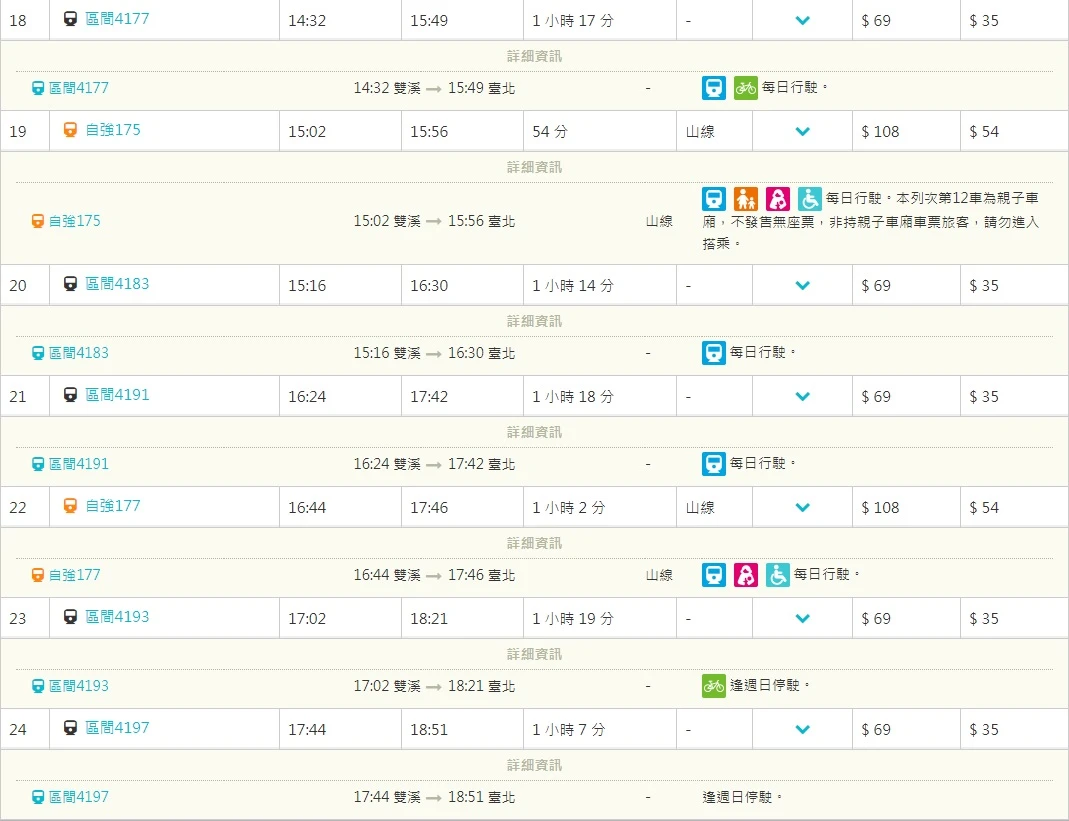The image size is (1069, 821).
Task: Click the orange train icon in row 19
Action: click(x=70, y=130)
